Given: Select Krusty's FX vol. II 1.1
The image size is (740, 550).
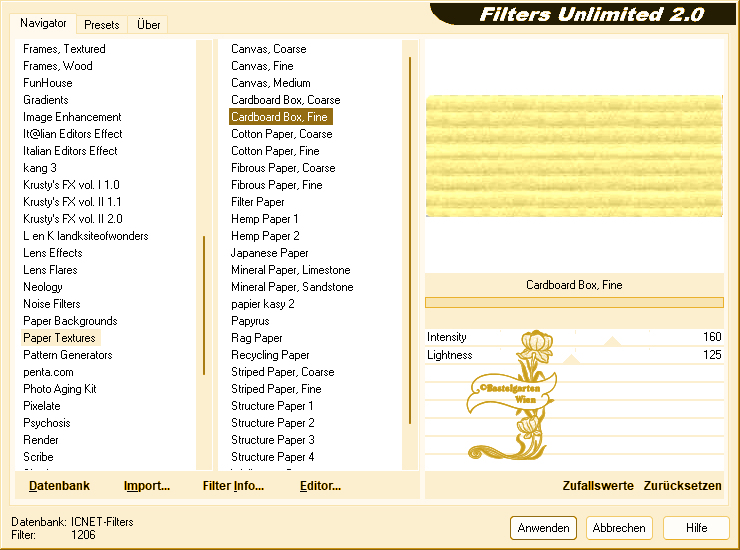Looking at the screenshot, I should coord(72,202).
